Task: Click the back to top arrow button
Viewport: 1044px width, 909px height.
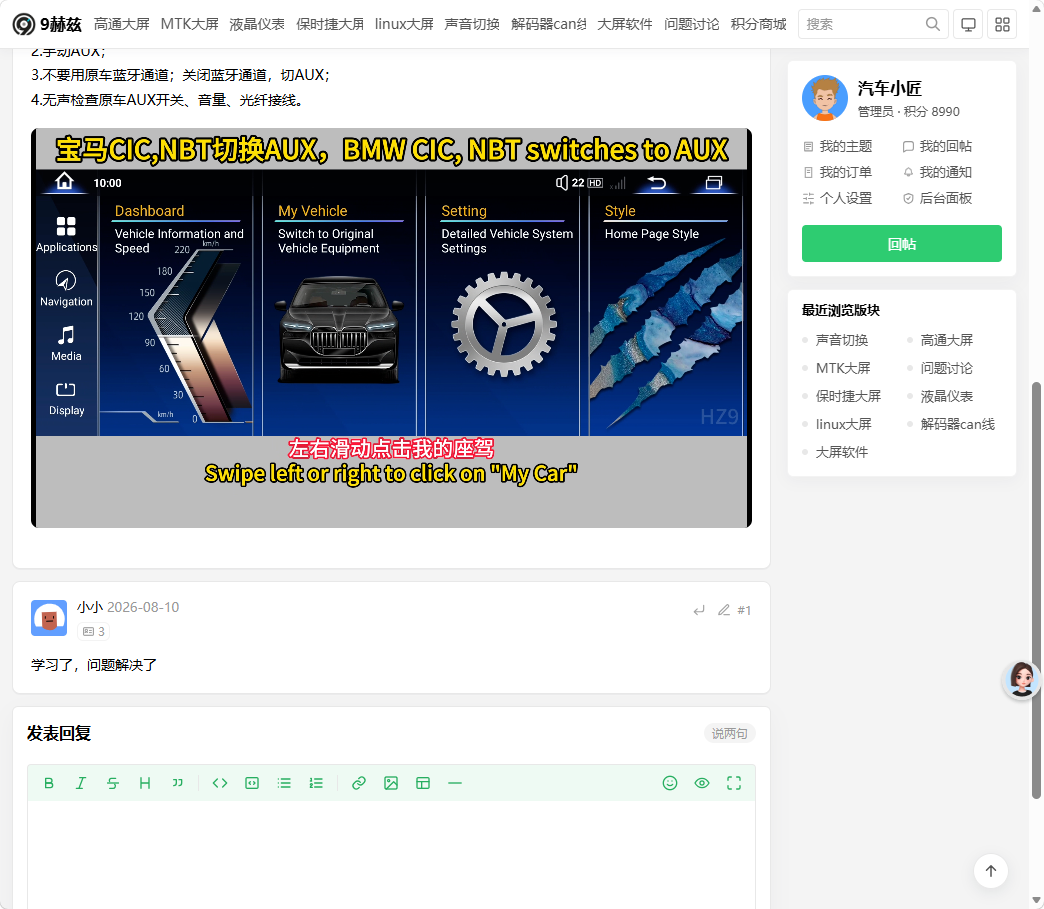Action: 991,871
